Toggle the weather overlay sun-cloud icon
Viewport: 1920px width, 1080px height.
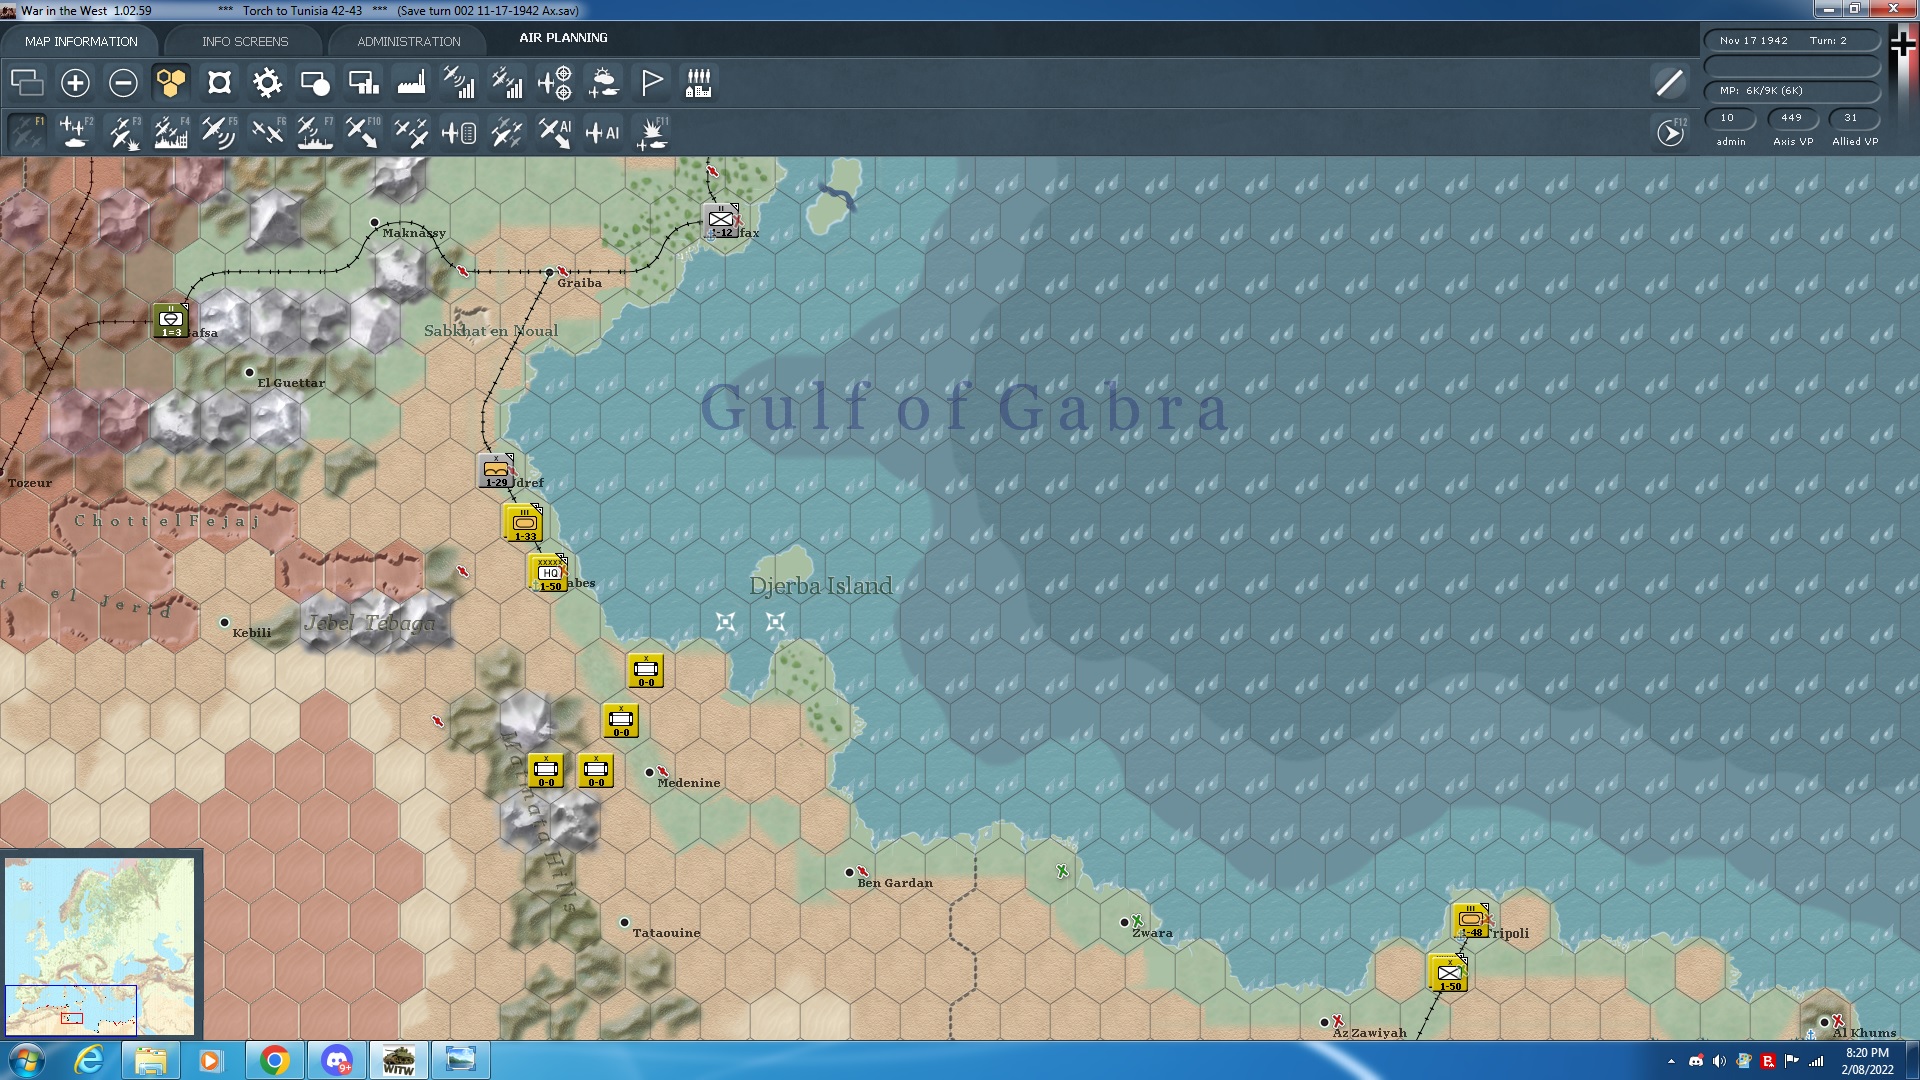[603, 83]
